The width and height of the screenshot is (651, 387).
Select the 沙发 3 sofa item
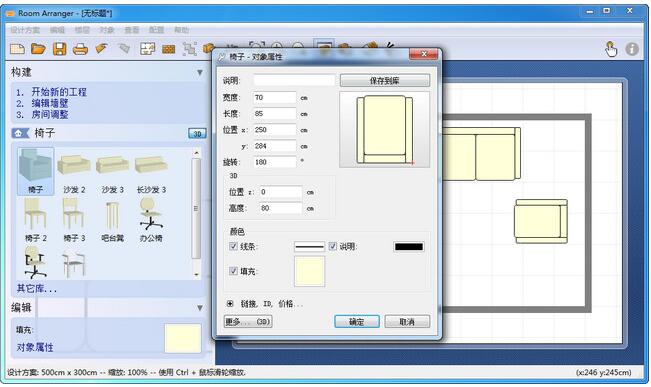(x=113, y=174)
